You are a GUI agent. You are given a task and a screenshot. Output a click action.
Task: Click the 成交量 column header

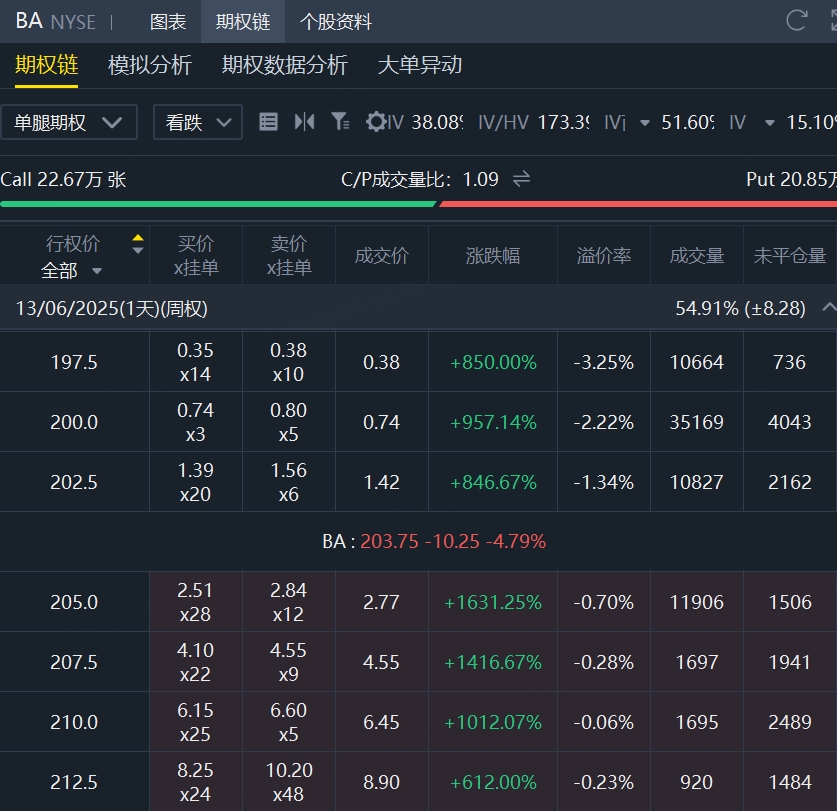click(697, 256)
